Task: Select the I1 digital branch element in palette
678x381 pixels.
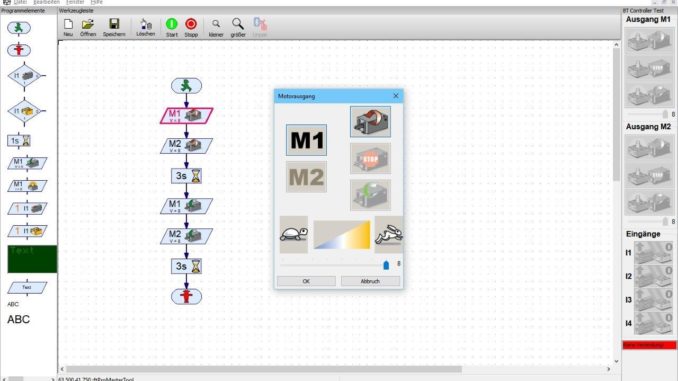Action: click(x=25, y=76)
